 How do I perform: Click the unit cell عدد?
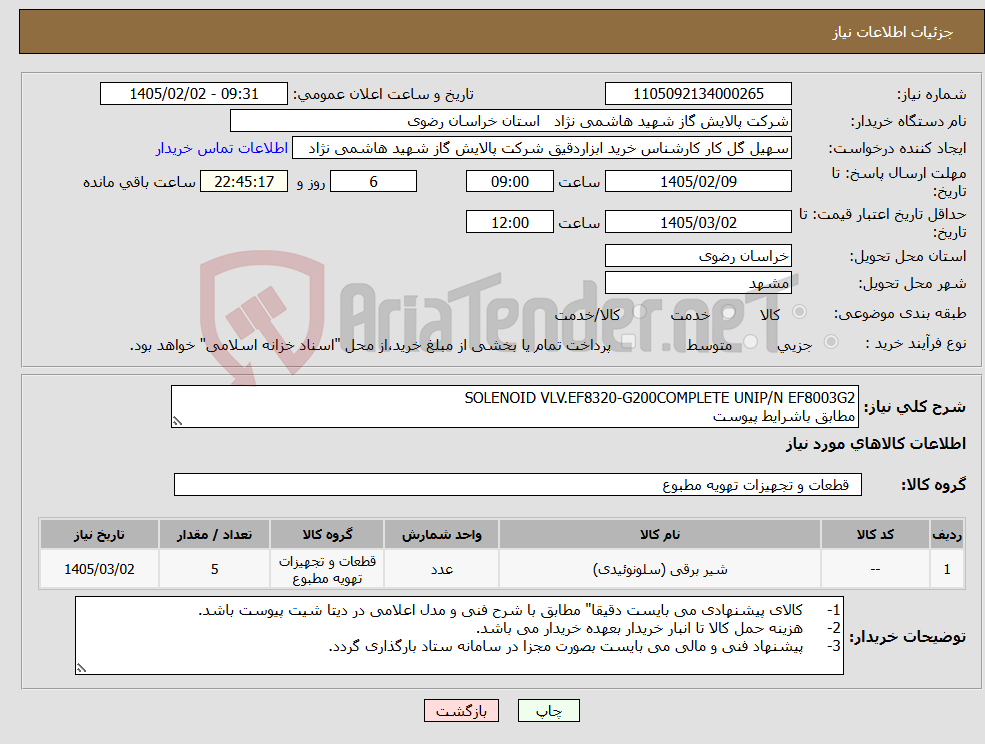pos(442,569)
